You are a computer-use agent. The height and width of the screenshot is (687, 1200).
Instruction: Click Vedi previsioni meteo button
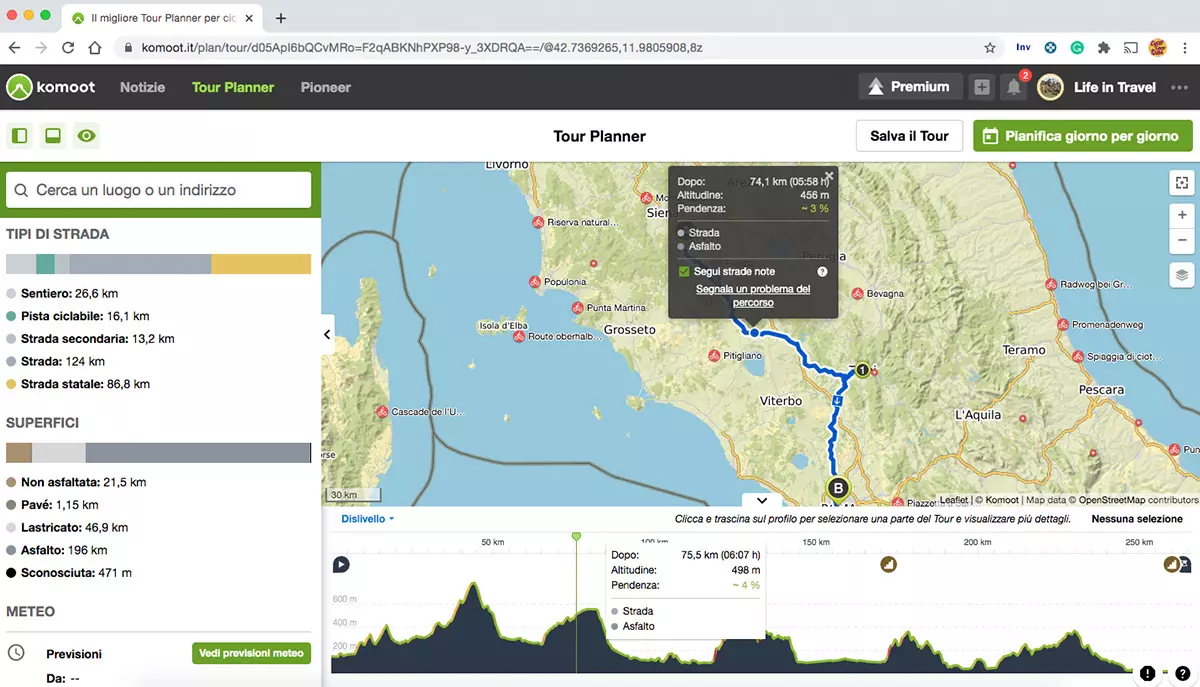[251, 653]
